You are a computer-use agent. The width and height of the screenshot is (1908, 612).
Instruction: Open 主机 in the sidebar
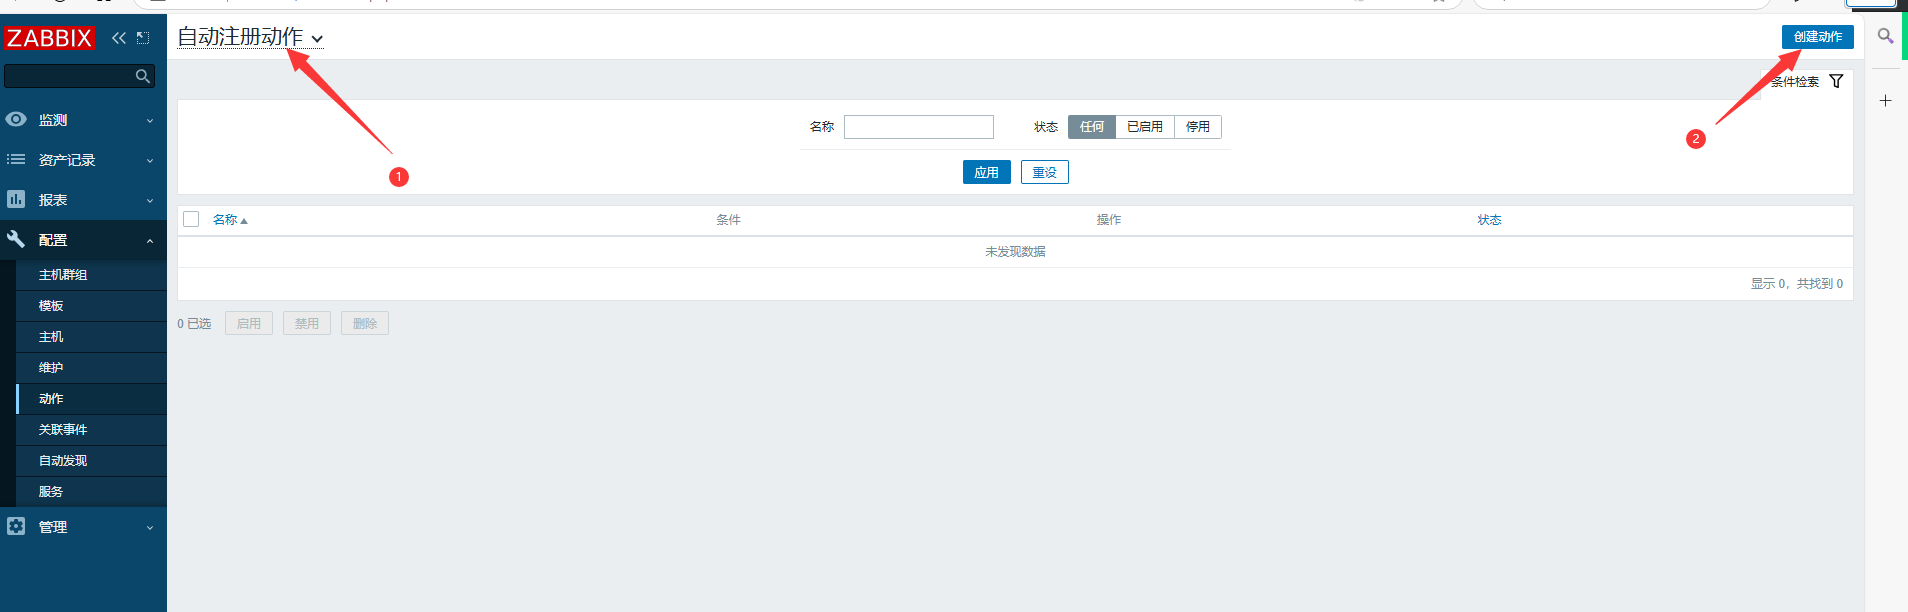click(91, 337)
